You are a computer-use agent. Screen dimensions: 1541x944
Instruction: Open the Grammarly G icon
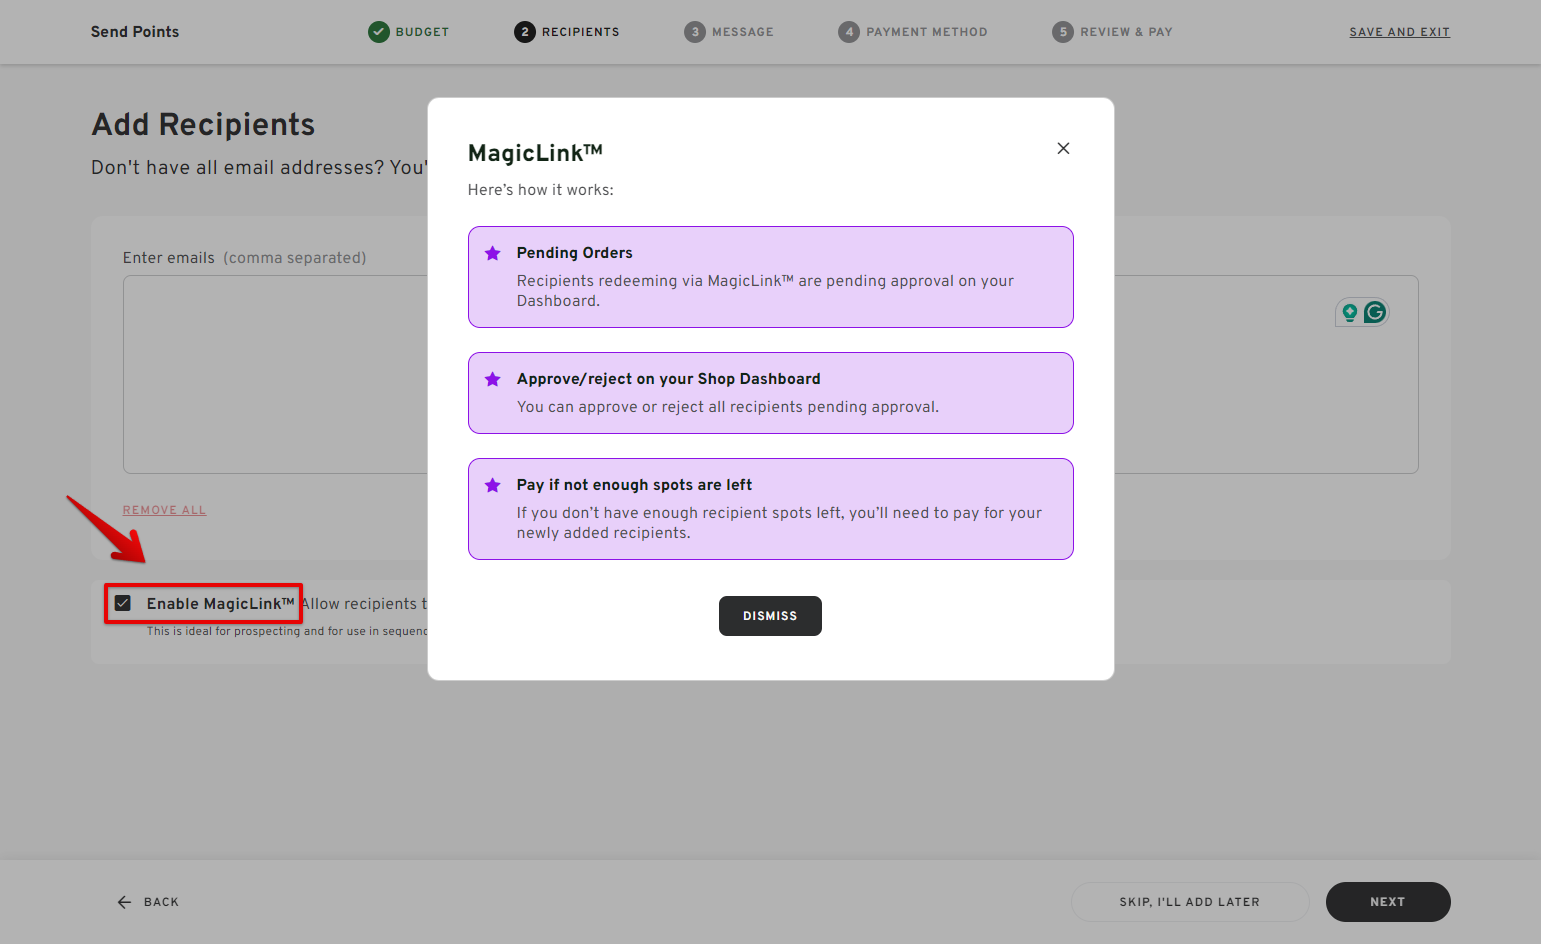[1376, 312]
